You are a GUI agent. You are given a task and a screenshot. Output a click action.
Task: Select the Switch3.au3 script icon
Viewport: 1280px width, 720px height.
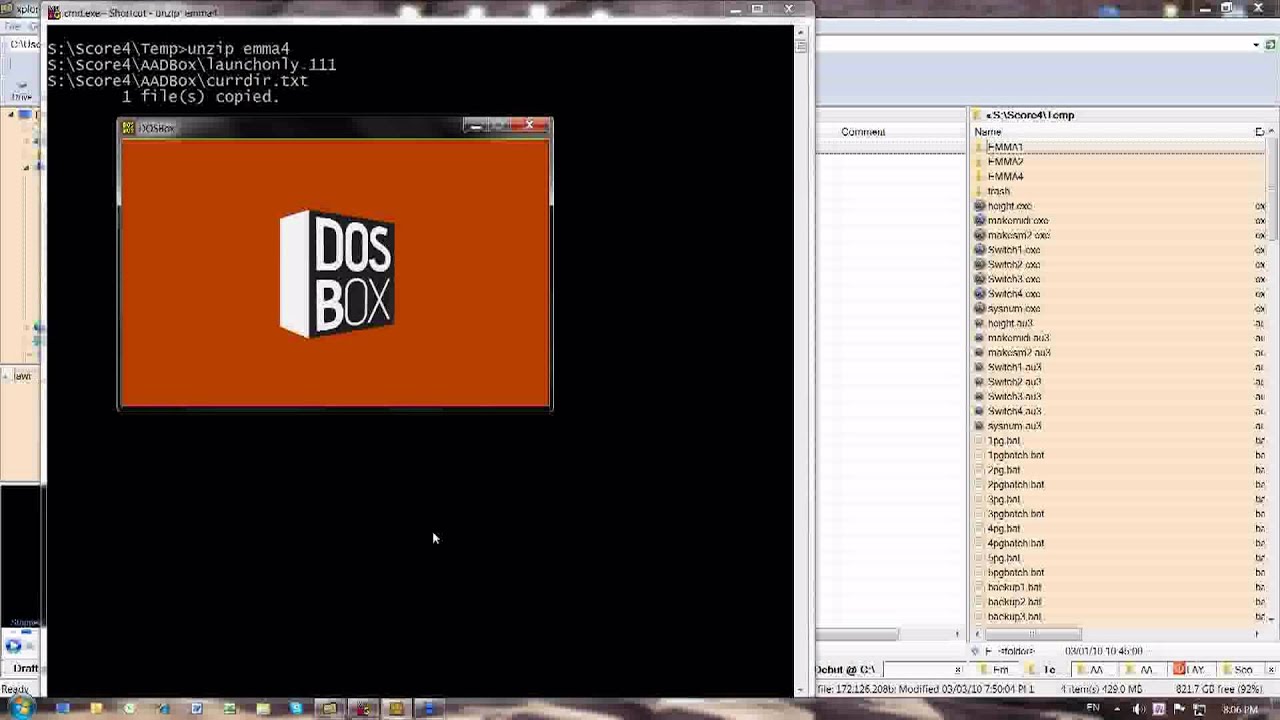pos(980,397)
